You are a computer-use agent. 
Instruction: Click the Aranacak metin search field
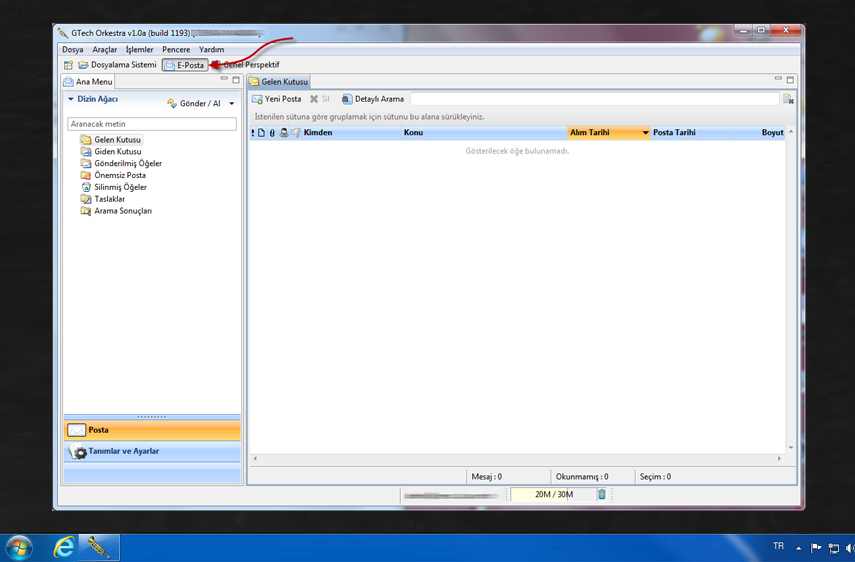click(152, 124)
